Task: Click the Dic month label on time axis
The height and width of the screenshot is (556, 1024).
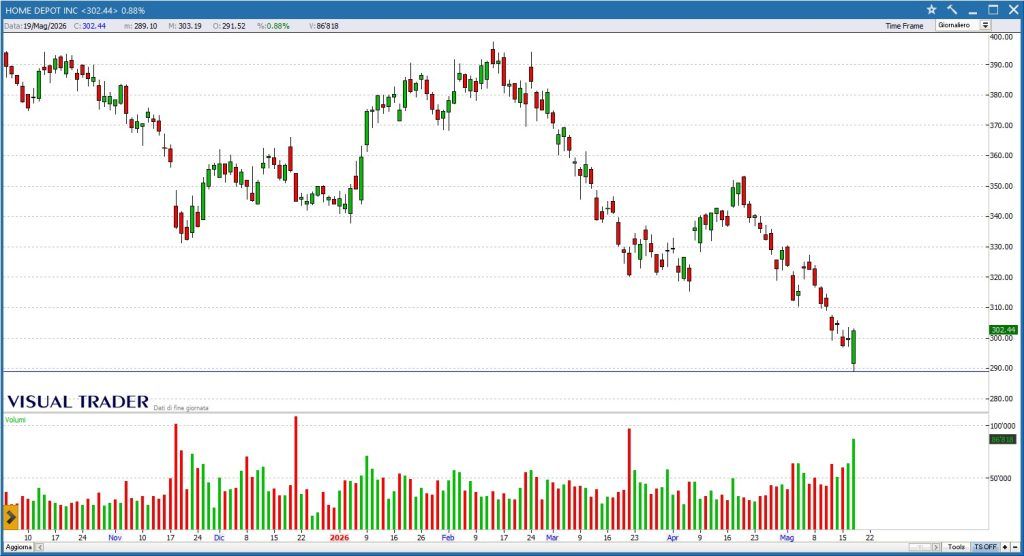Action: click(219, 538)
